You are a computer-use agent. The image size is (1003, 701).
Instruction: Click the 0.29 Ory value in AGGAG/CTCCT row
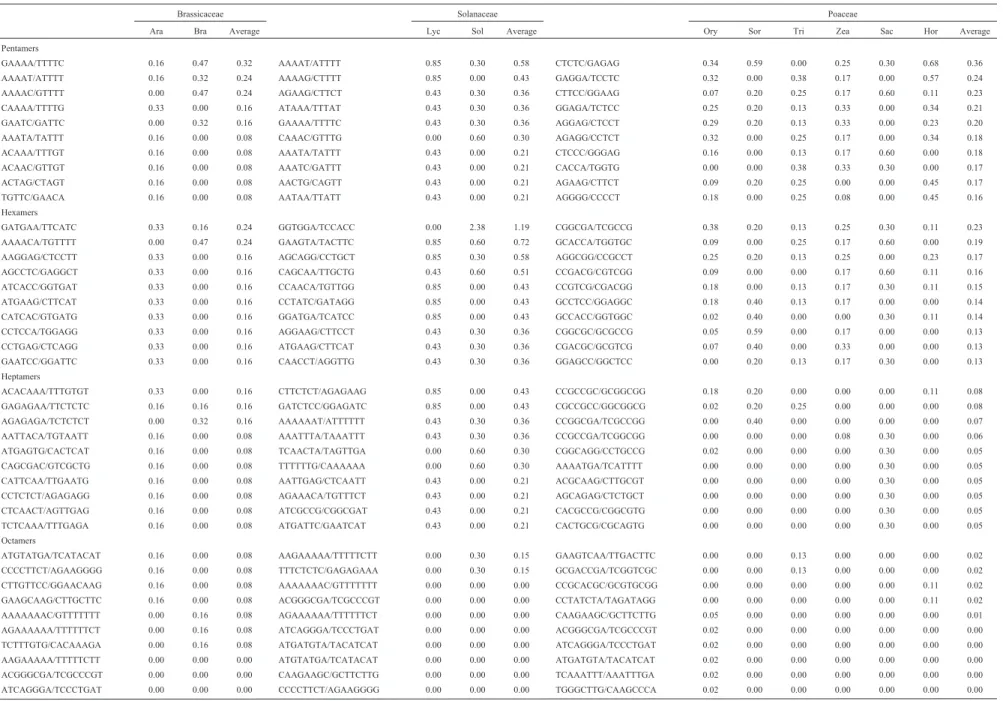710,123
